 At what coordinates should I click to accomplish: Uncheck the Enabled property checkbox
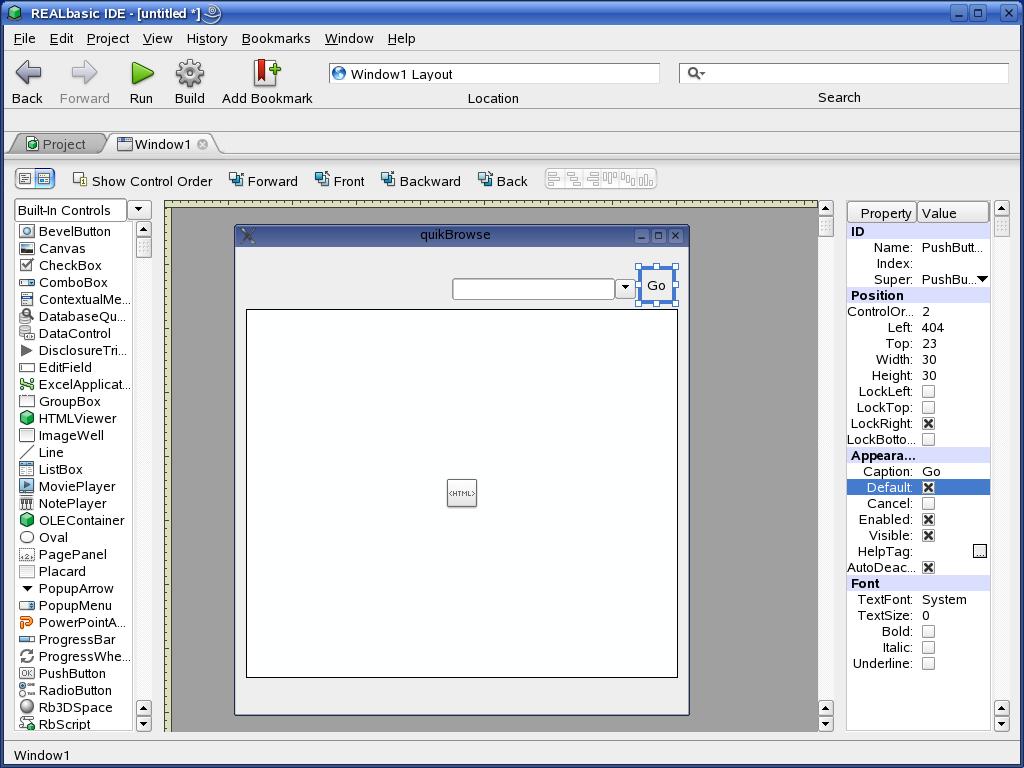point(928,519)
